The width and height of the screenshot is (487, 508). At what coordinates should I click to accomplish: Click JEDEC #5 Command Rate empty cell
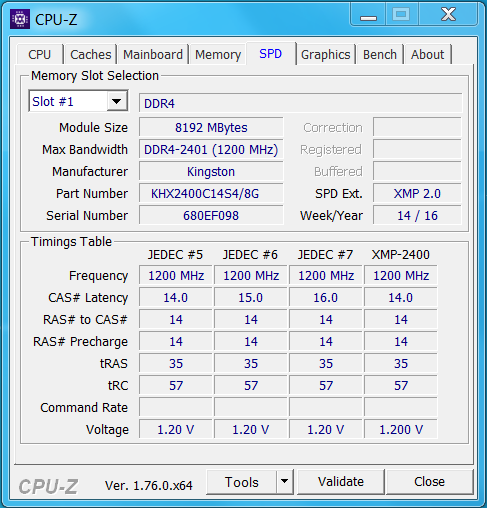point(176,407)
